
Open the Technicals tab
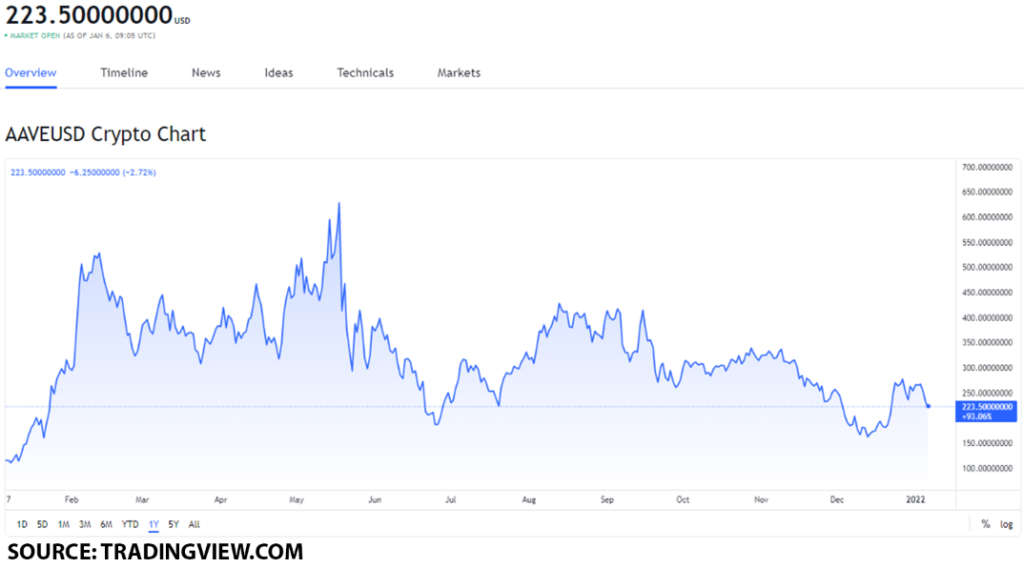(365, 72)
